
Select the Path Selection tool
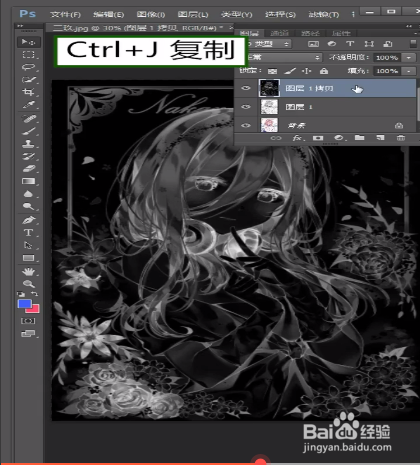(x=28, y=245)
